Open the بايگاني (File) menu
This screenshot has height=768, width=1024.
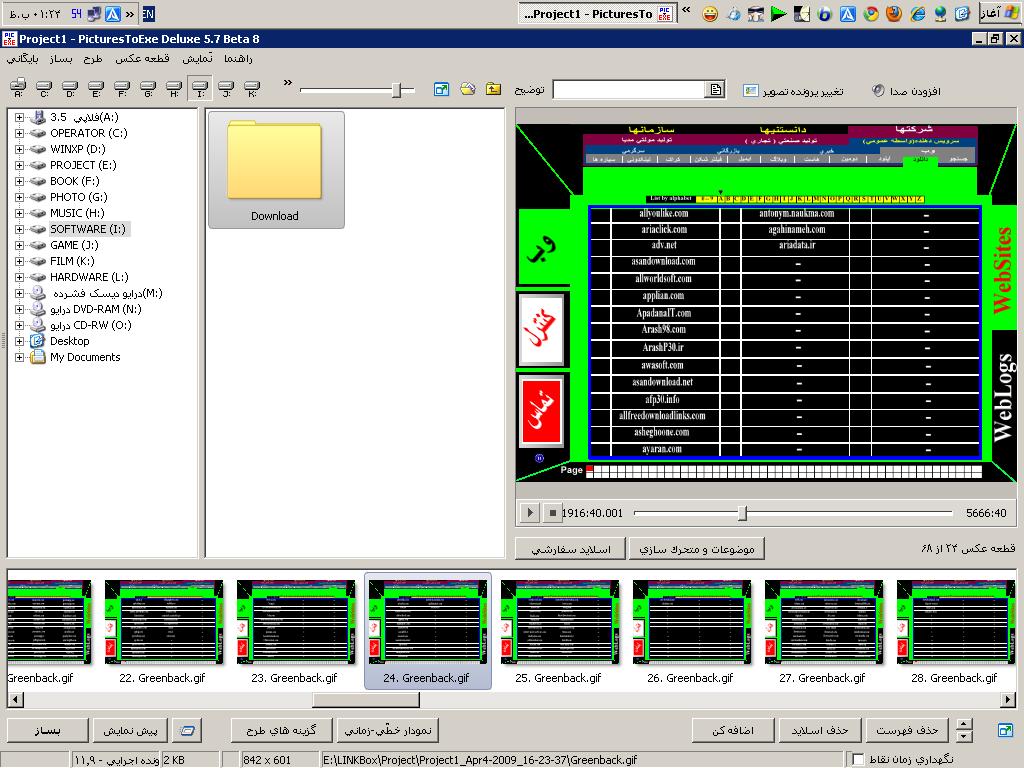22,59
